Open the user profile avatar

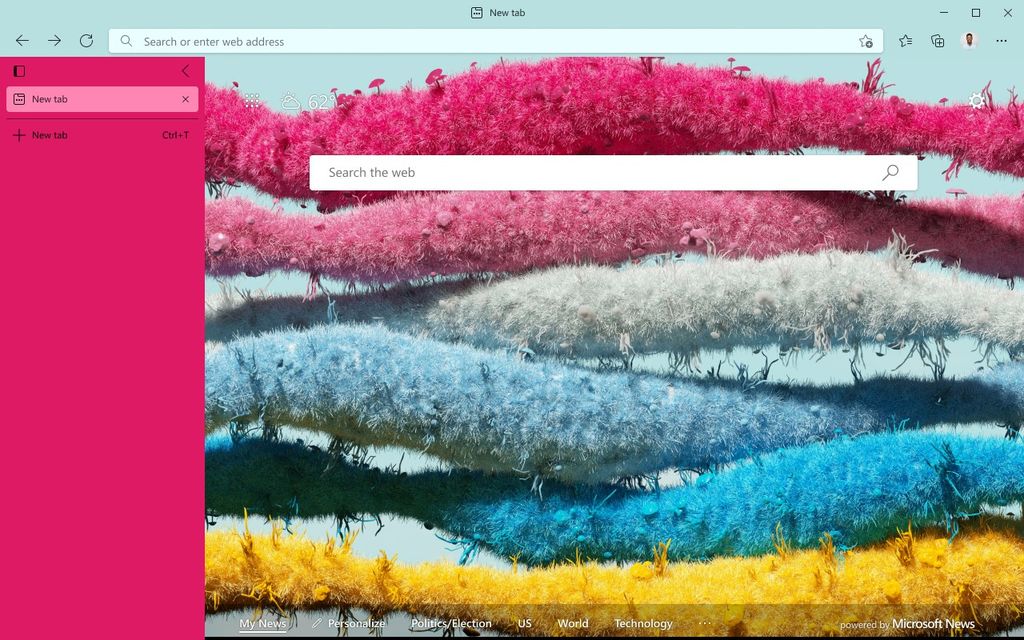tap(969, 41)
